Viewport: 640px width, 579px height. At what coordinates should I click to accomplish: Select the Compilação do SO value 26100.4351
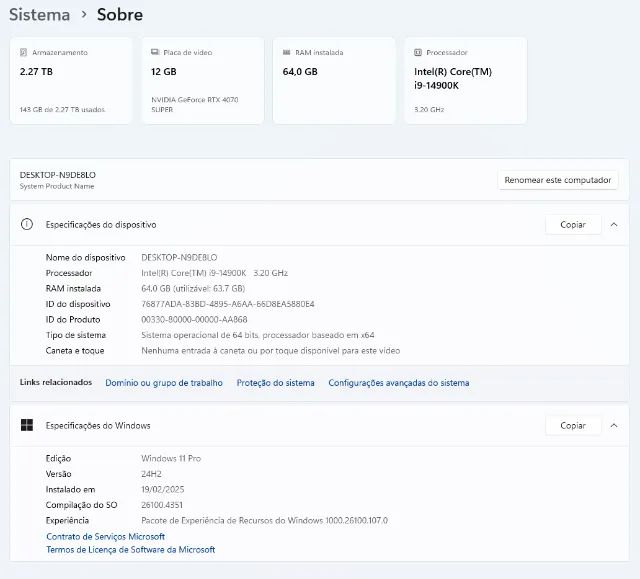click(162, 505)
